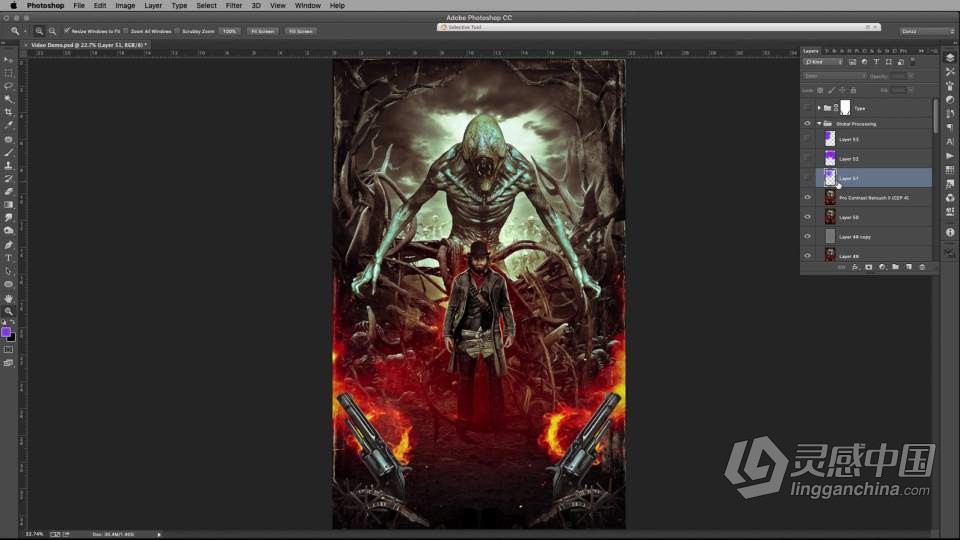
Task: Select the Eyedropper tool
Action: coord(9,125)
